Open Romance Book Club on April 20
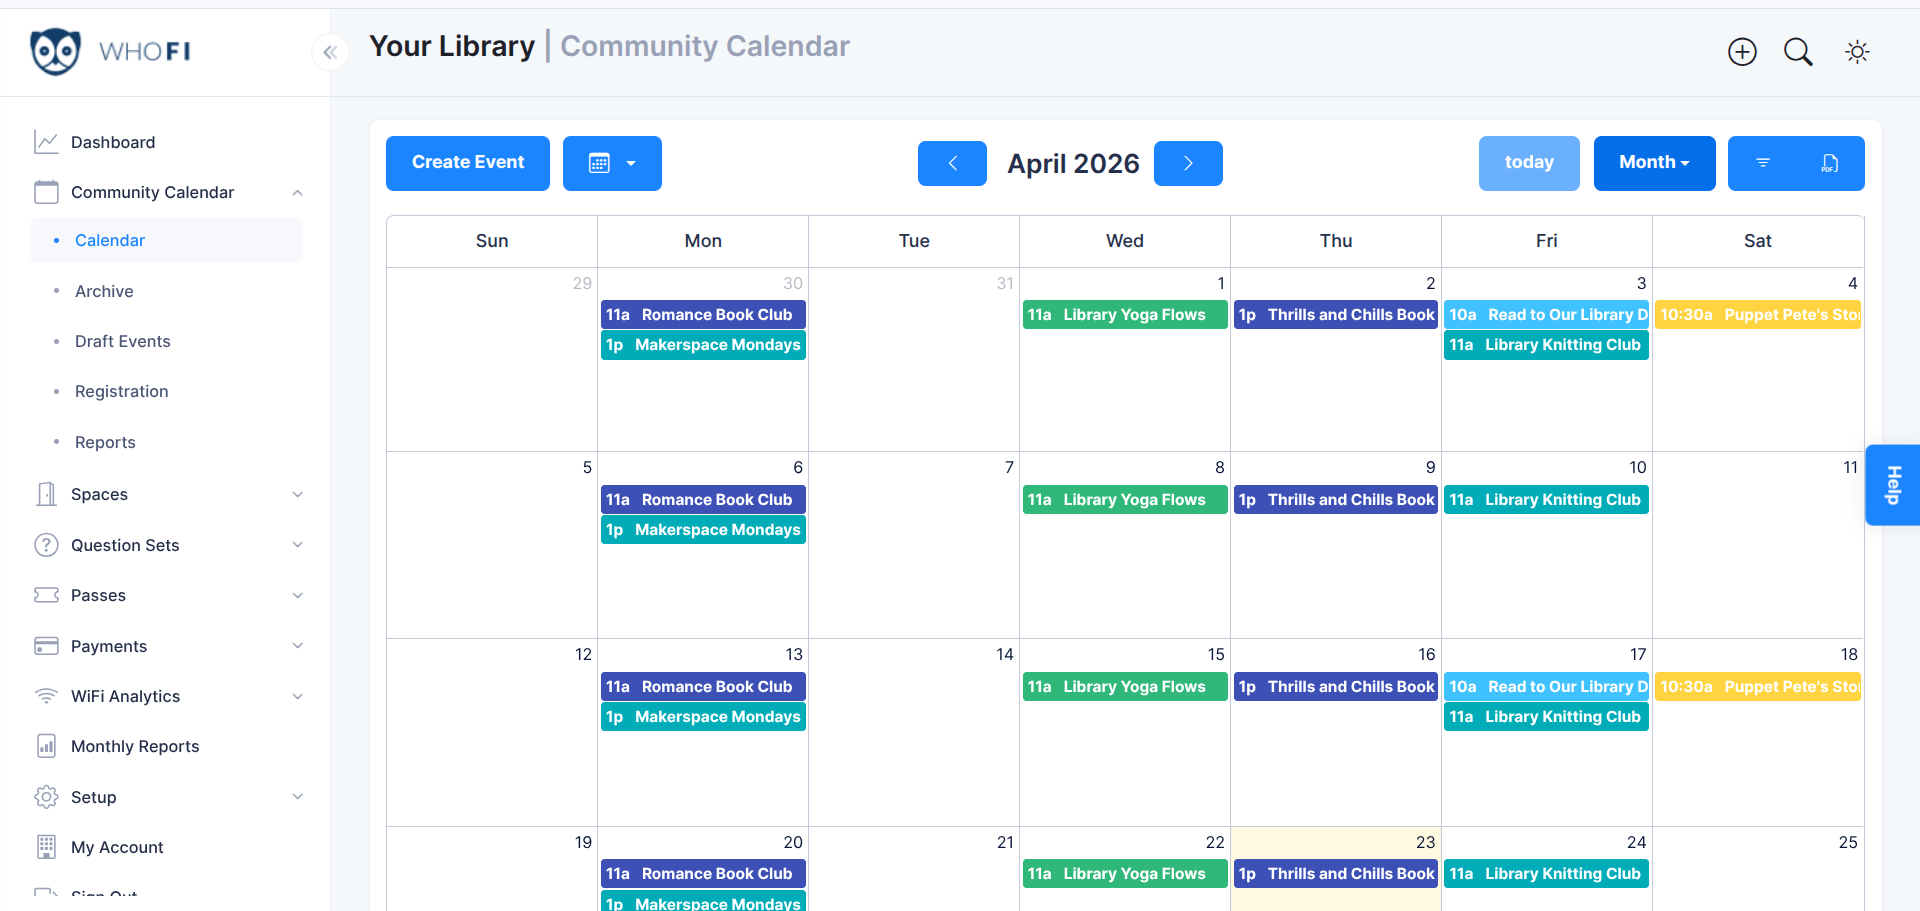This screenshot has height=911, width=1920. click(x=703, y=874)
